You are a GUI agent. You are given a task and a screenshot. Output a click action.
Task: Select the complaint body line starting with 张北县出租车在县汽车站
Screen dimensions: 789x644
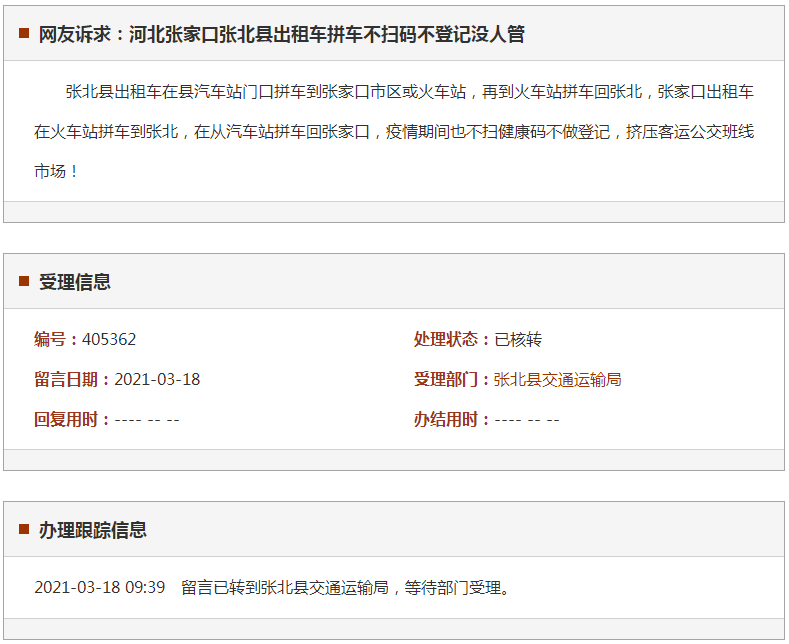point(410,92)
